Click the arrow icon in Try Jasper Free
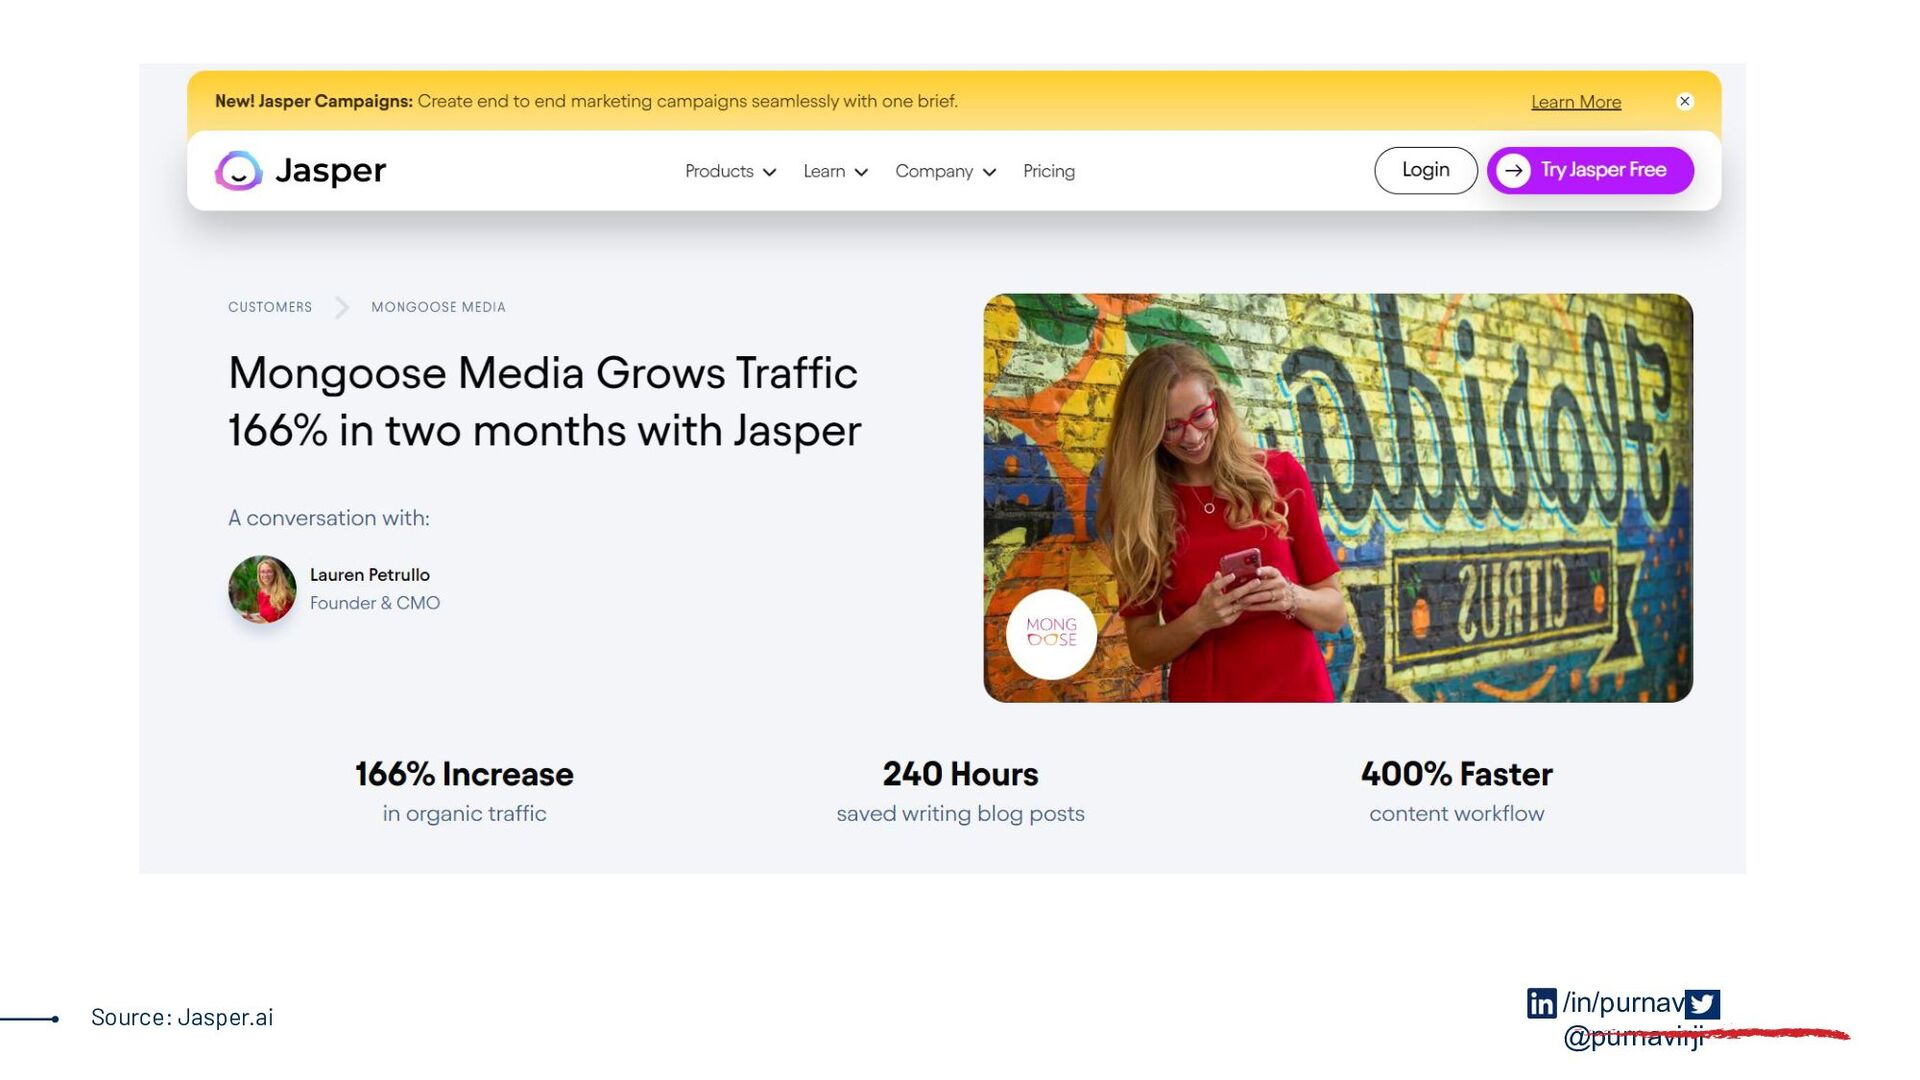1920x1080 pixels. (1514, 171)
